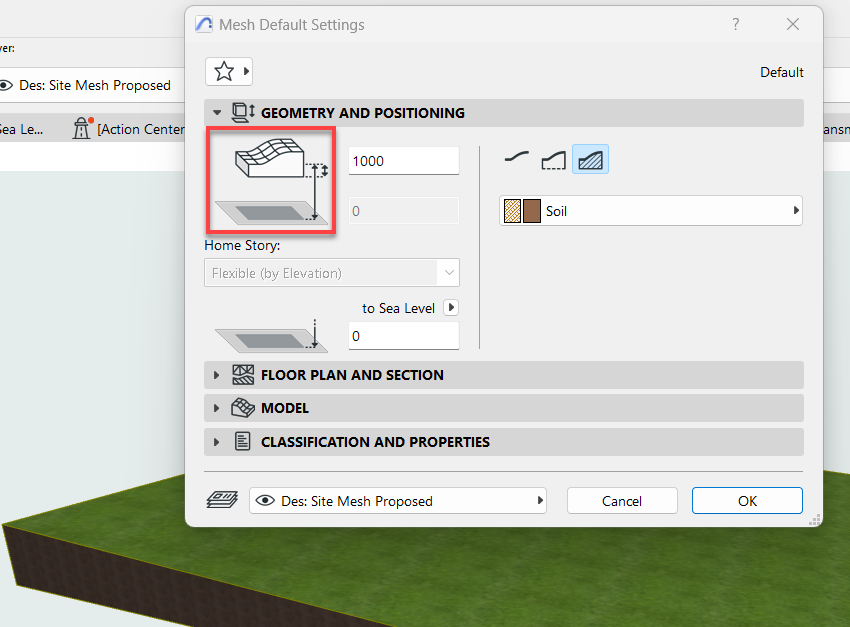850x627 pixels.
Task: Click the layer stack icon at bottom
Action: 222,500
